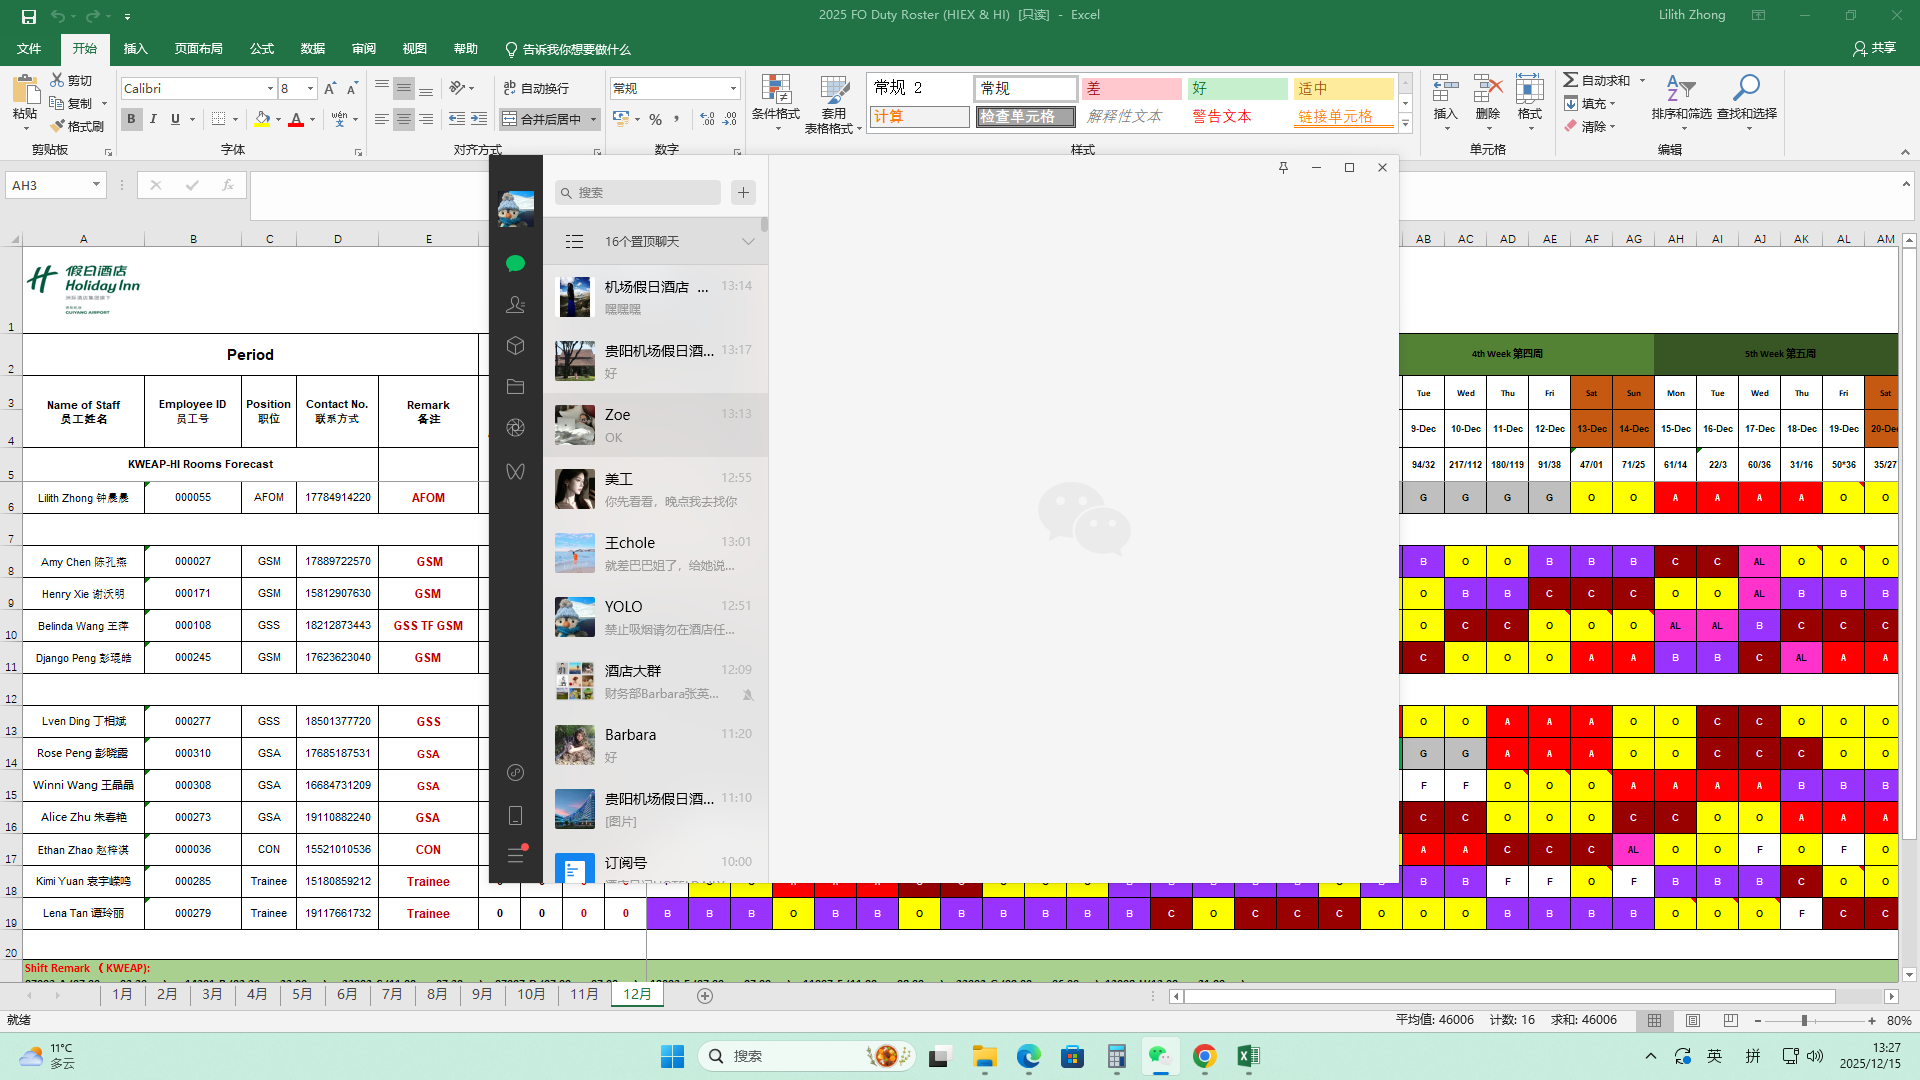Viewport: 1920px width, 1080px height.
Task: Open WeChat contacts icon in sidebar
Action: [x=515, y=304]
